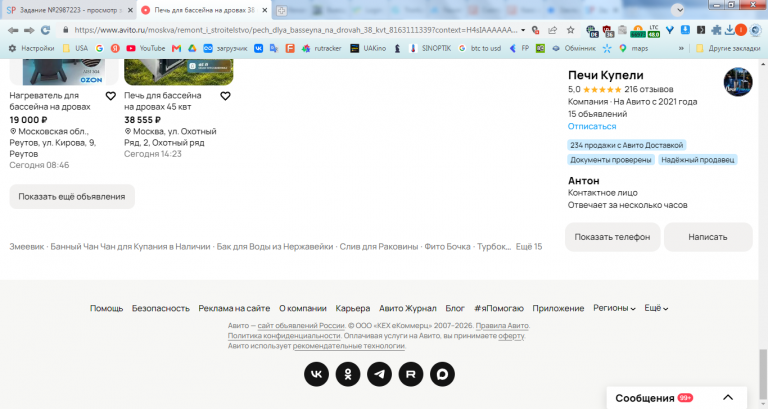This screenshot has height=409, width=768.
Task: Open the Печь для бассейна 45 квт thumbnail
Action: point(178,72)
